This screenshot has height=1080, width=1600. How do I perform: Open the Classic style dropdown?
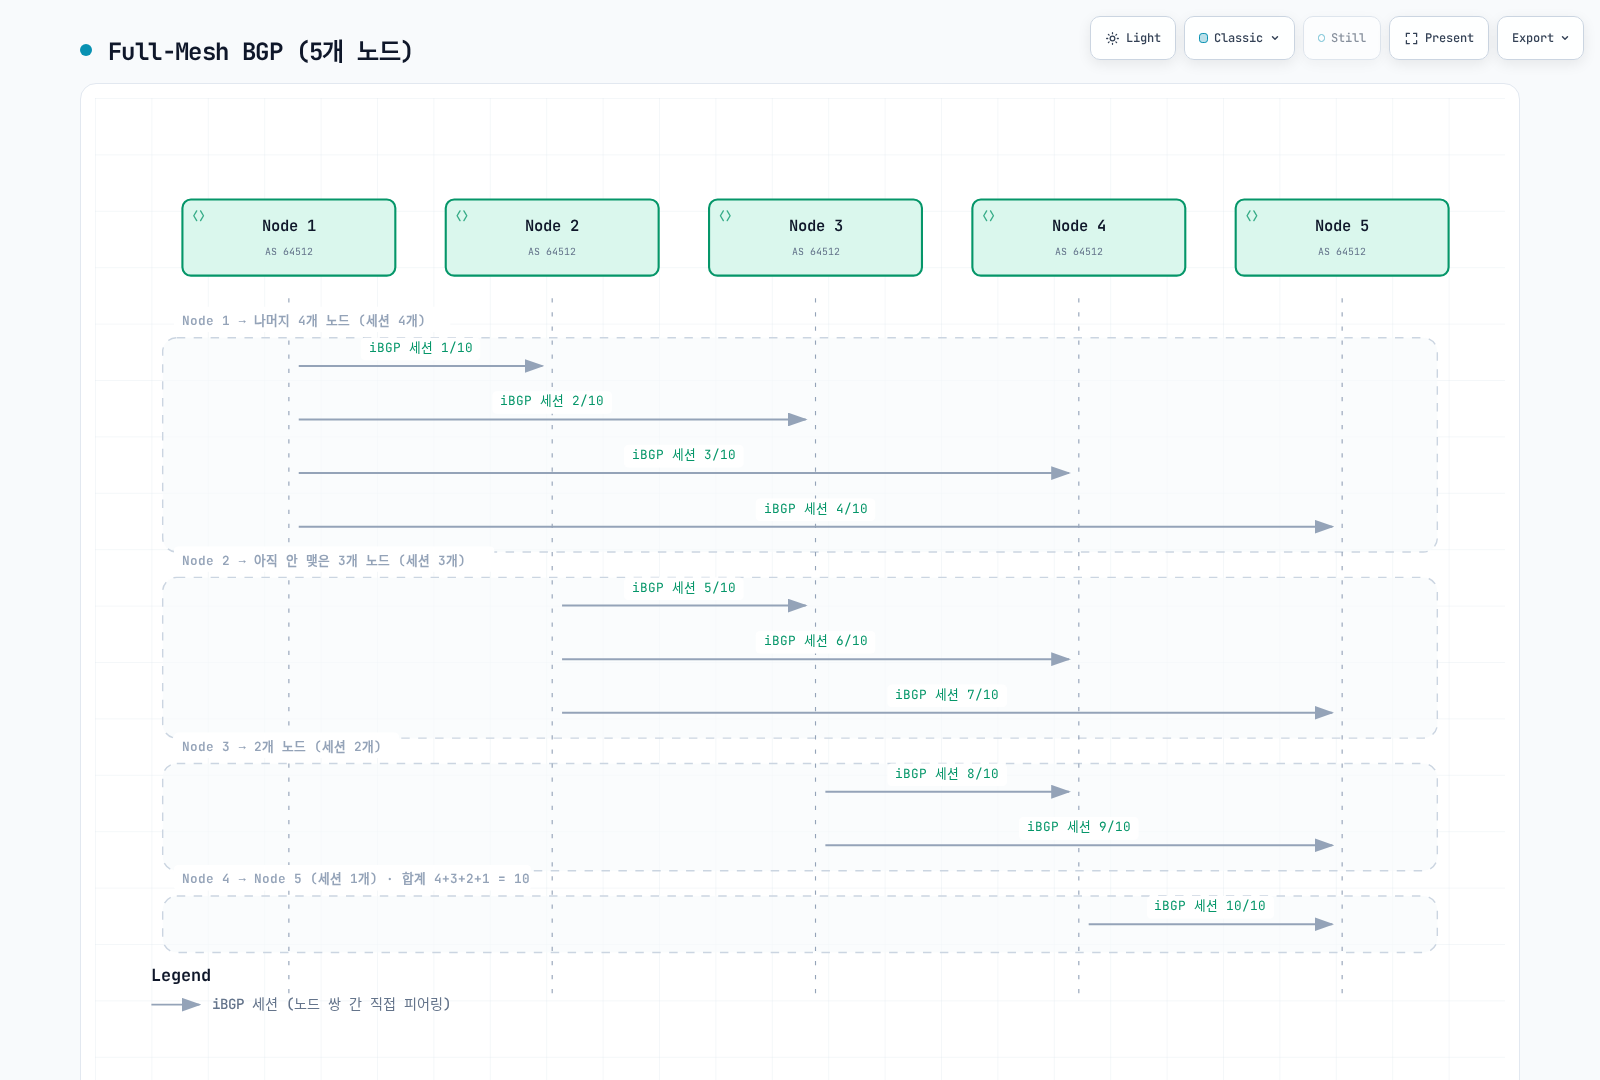[x=1239, y=38]
